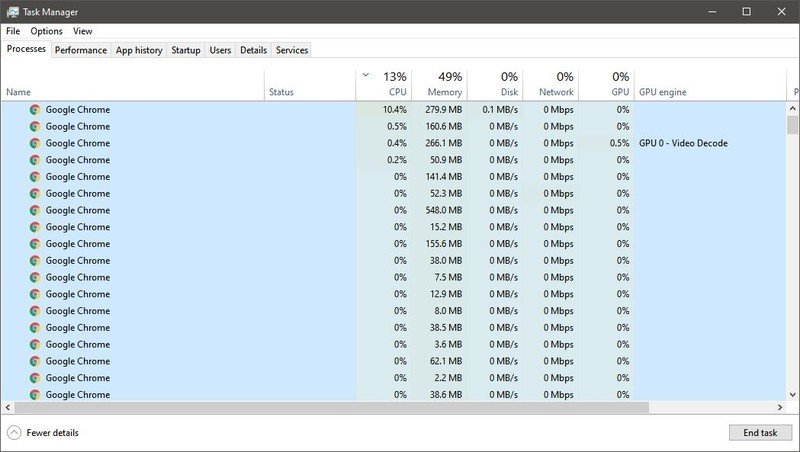Click the vertical scrollbar down arrow
This screenshot has width=800, height=452.
[792, 394]
